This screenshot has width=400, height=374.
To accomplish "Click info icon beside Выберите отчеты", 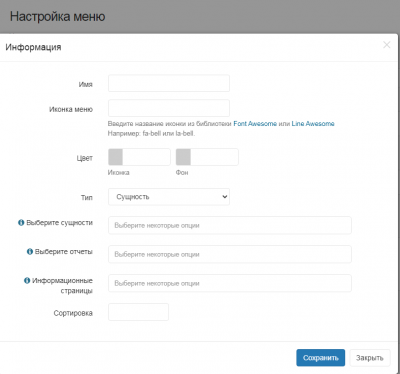I will pos(30,251).
